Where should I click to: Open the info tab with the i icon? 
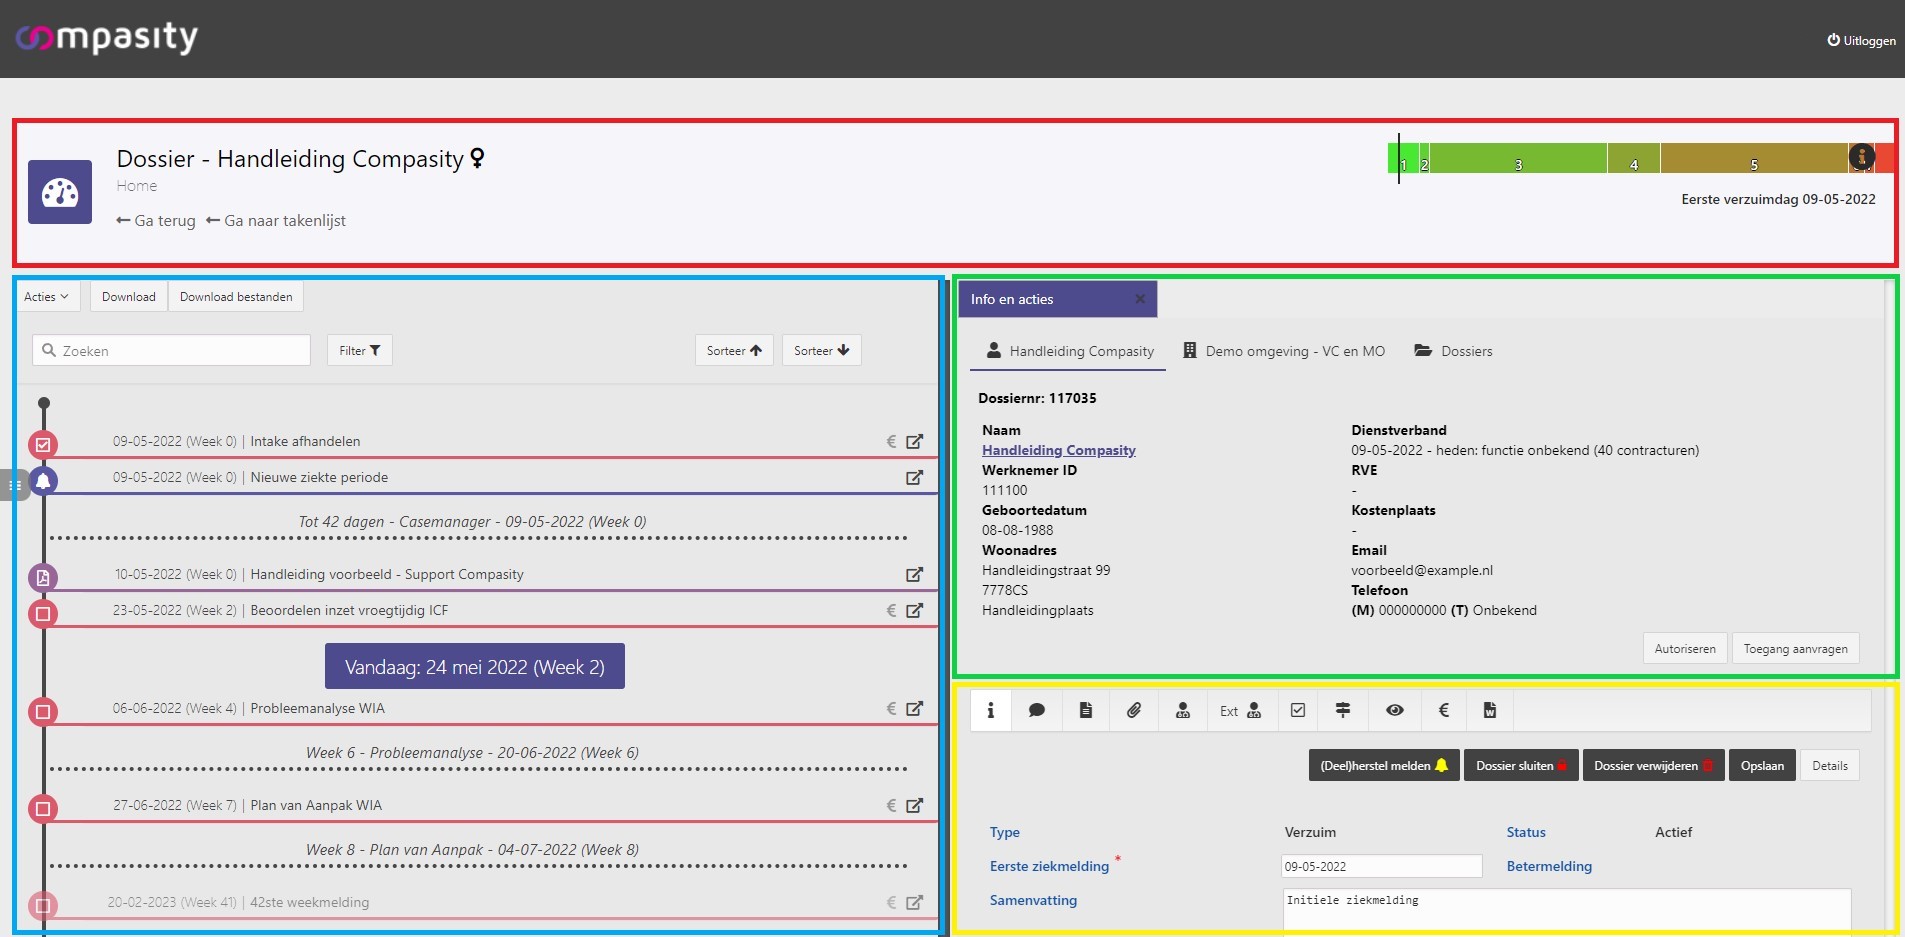(x=991, y=710)
